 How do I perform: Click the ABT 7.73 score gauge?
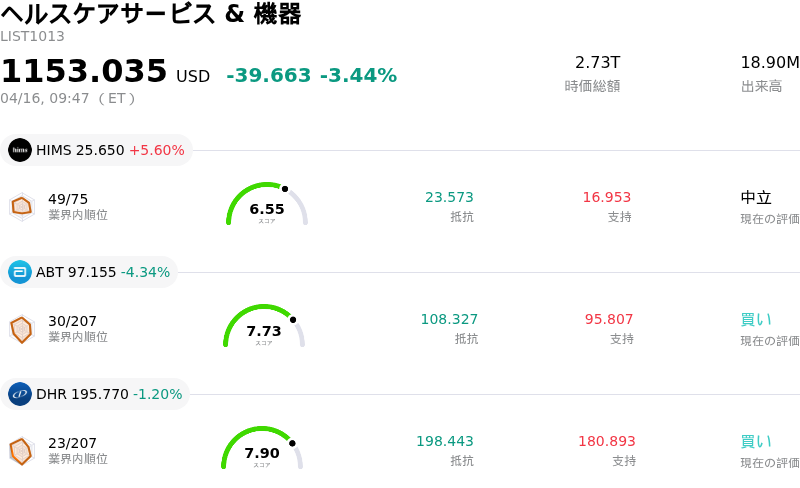[264, 328]
